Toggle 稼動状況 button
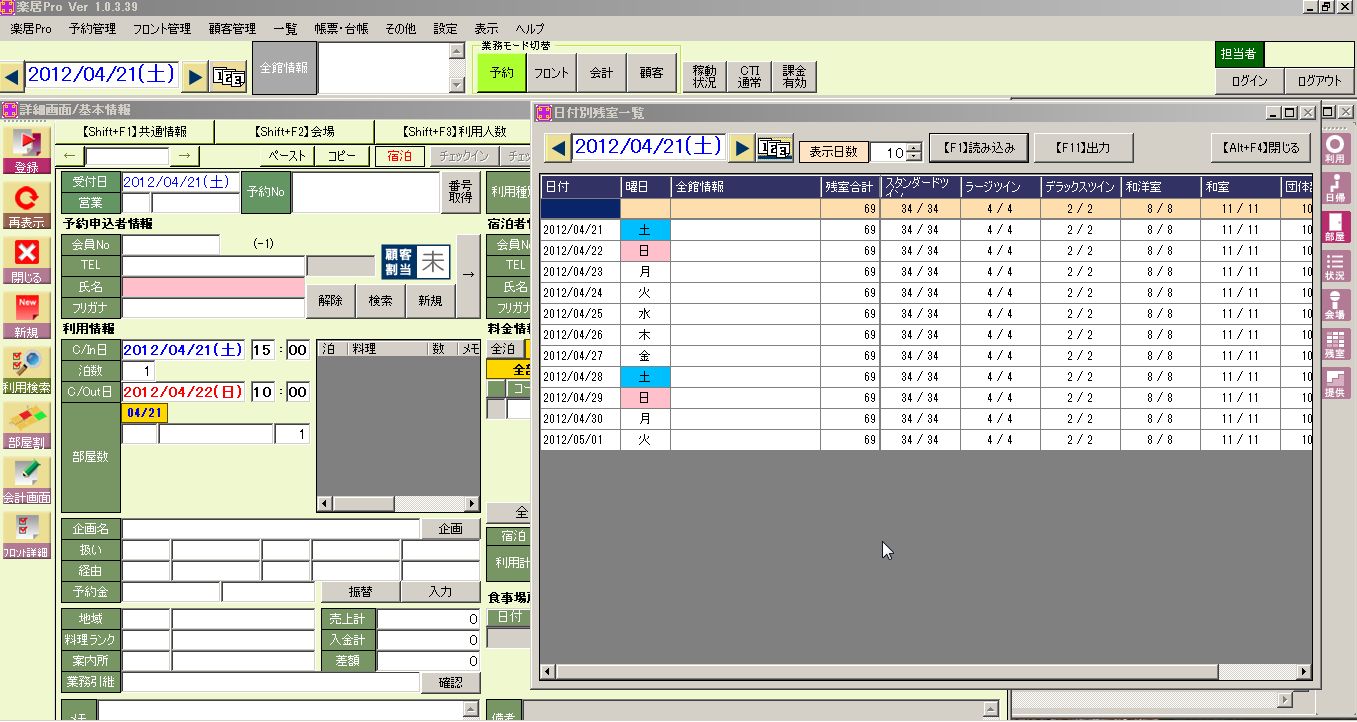The image size is (1357, 722). [x=705, y=76]
